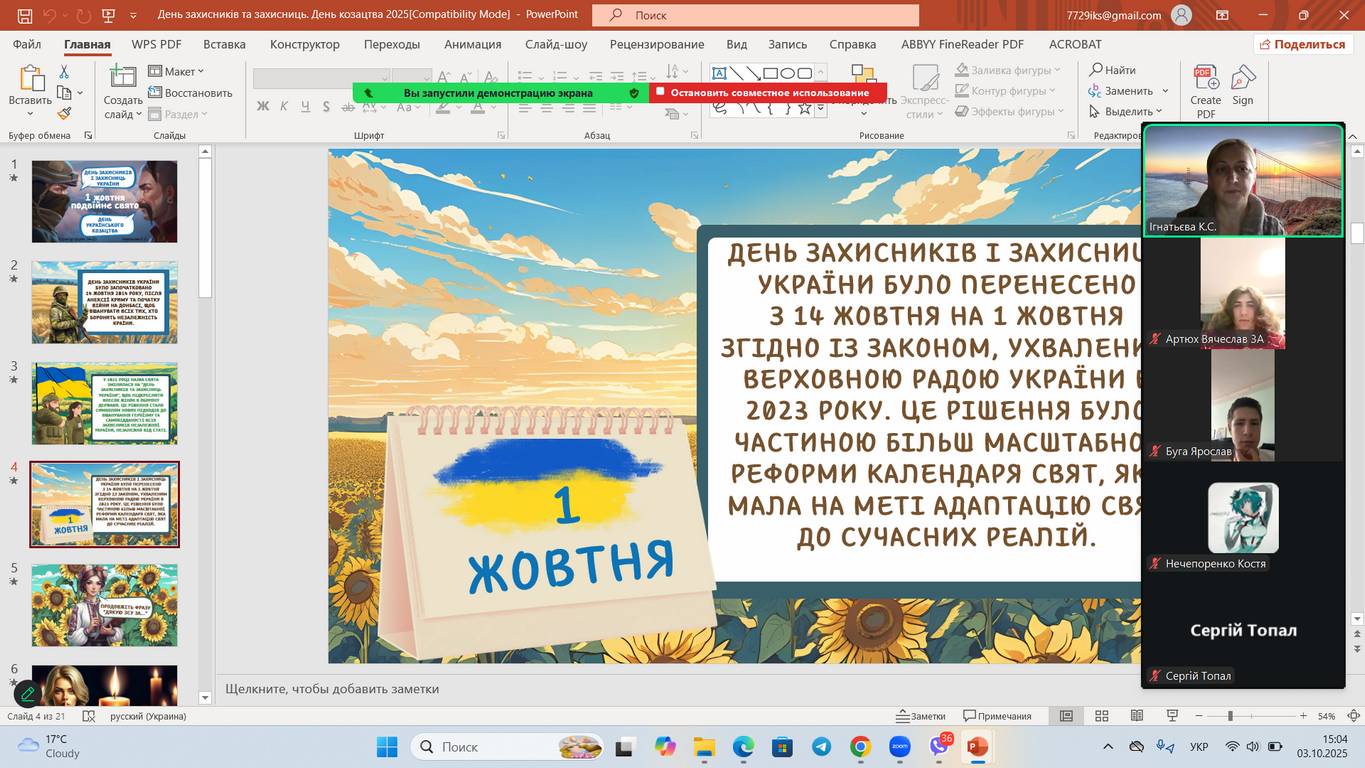Select the Format Painter brush icon

click(64, 114)
